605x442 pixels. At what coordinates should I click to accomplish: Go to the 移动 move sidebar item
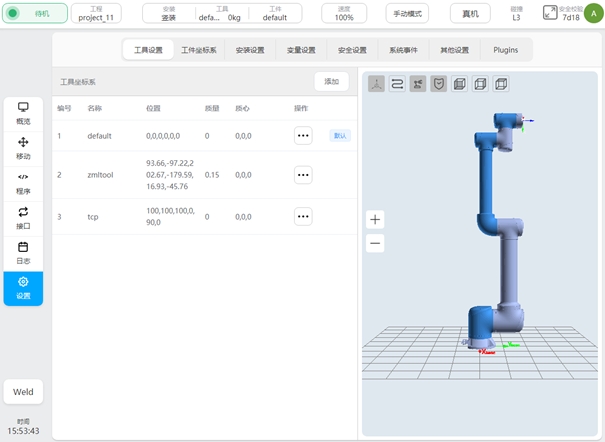pos(23,148)
